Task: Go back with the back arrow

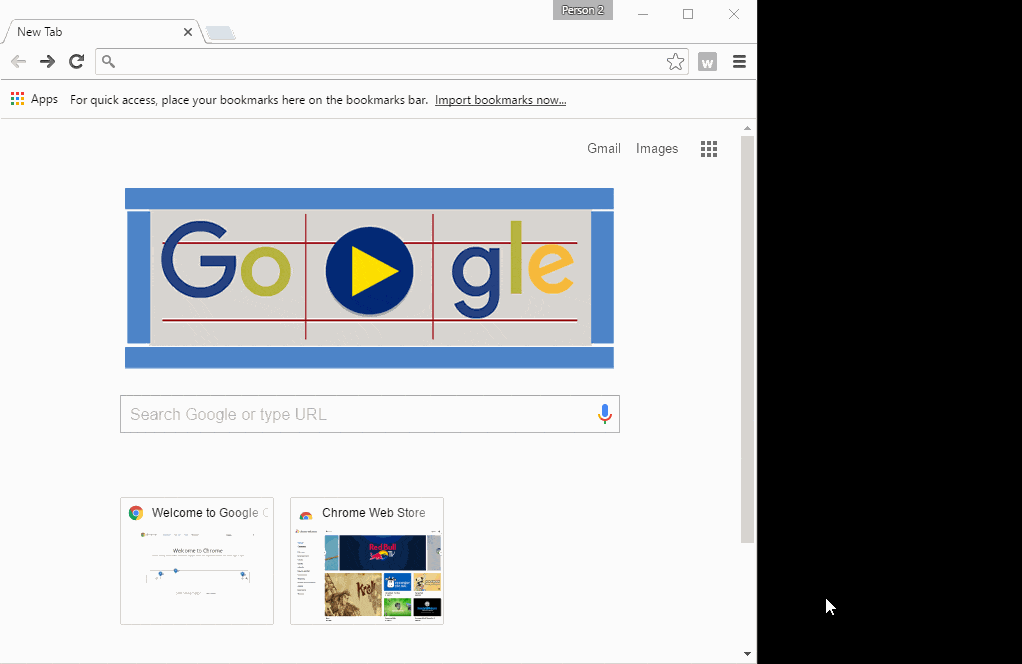Action: [x=18, y=62]
